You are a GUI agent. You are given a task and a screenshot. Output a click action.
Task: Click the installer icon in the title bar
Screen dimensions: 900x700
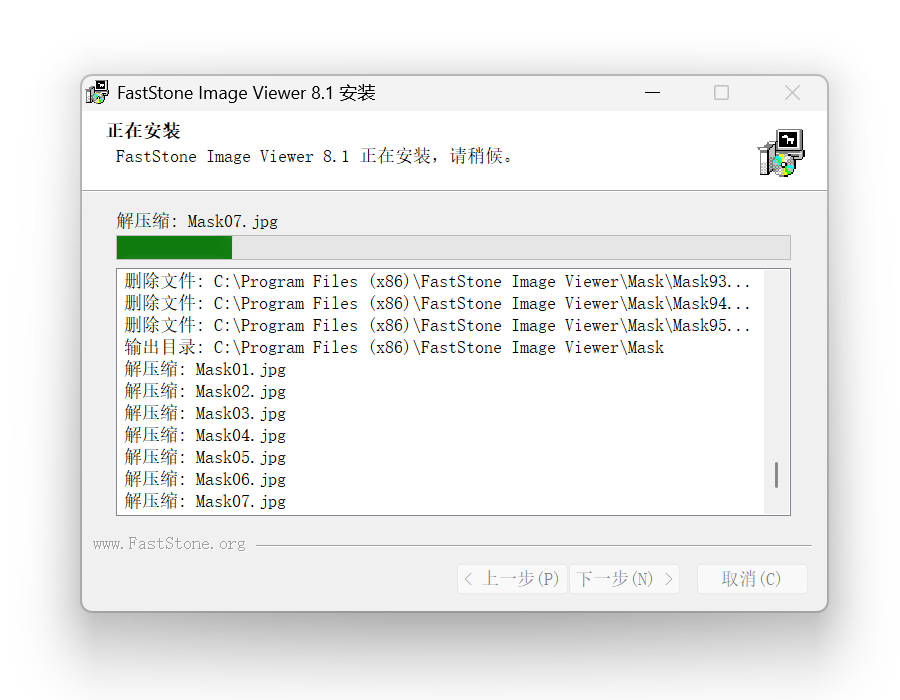[98, 92]
